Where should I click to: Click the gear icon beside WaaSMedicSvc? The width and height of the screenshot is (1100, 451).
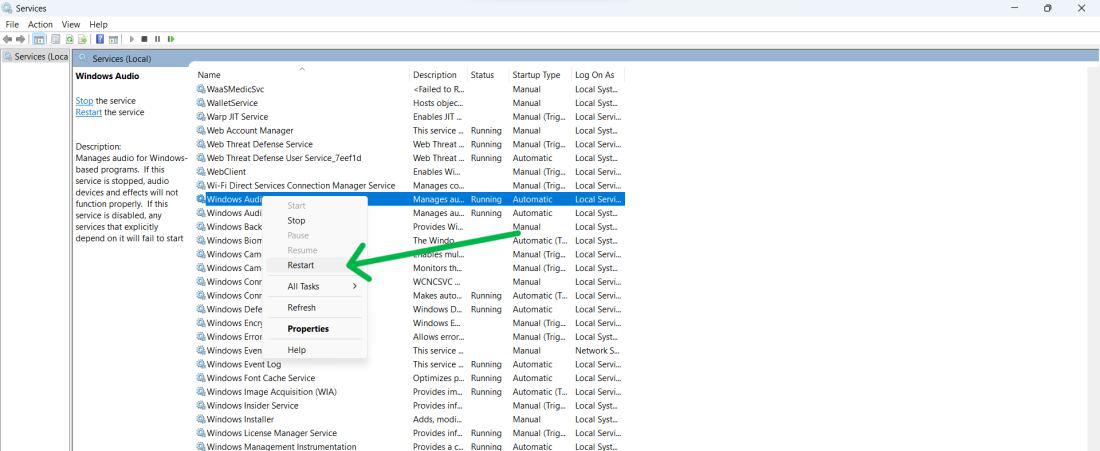point(201,89)
